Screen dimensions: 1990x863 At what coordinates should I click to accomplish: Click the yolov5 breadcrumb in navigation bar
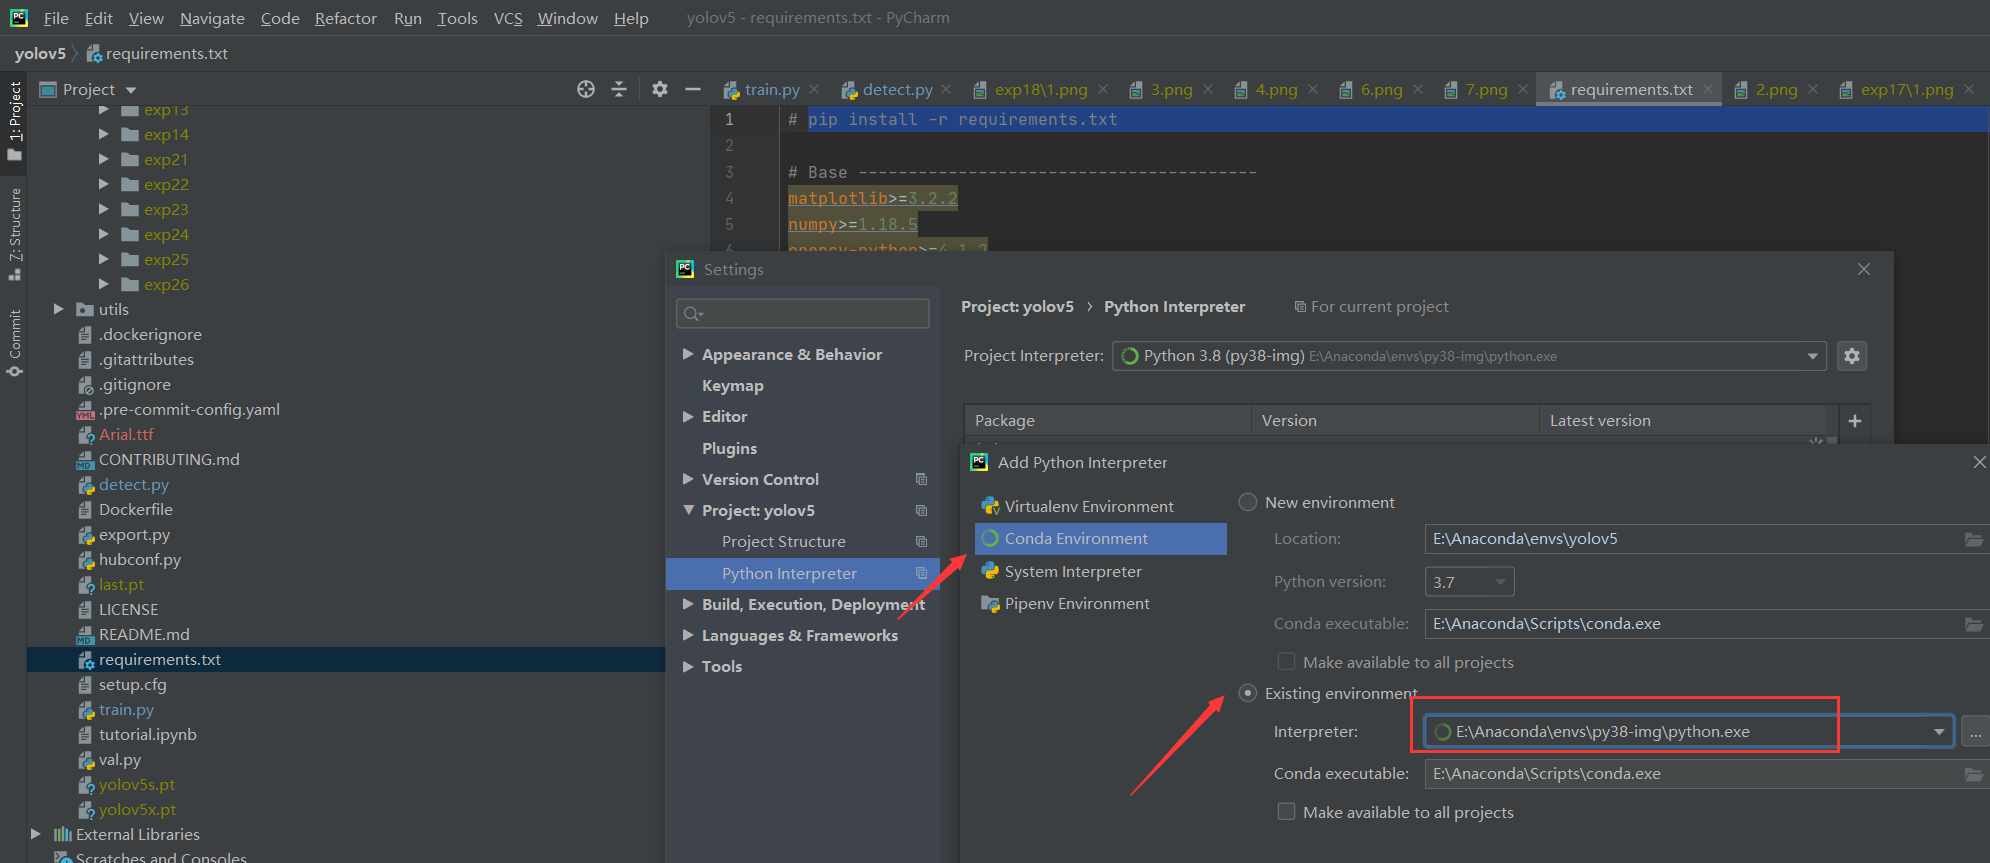click(x=40, y=54)
